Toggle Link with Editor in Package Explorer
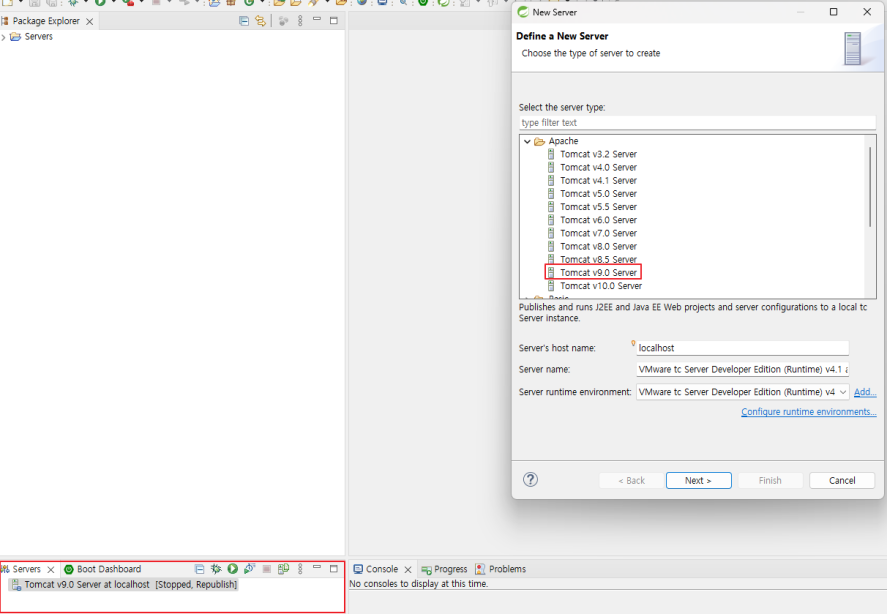Screen dimensions: 887x614 [x=260, y=21]
